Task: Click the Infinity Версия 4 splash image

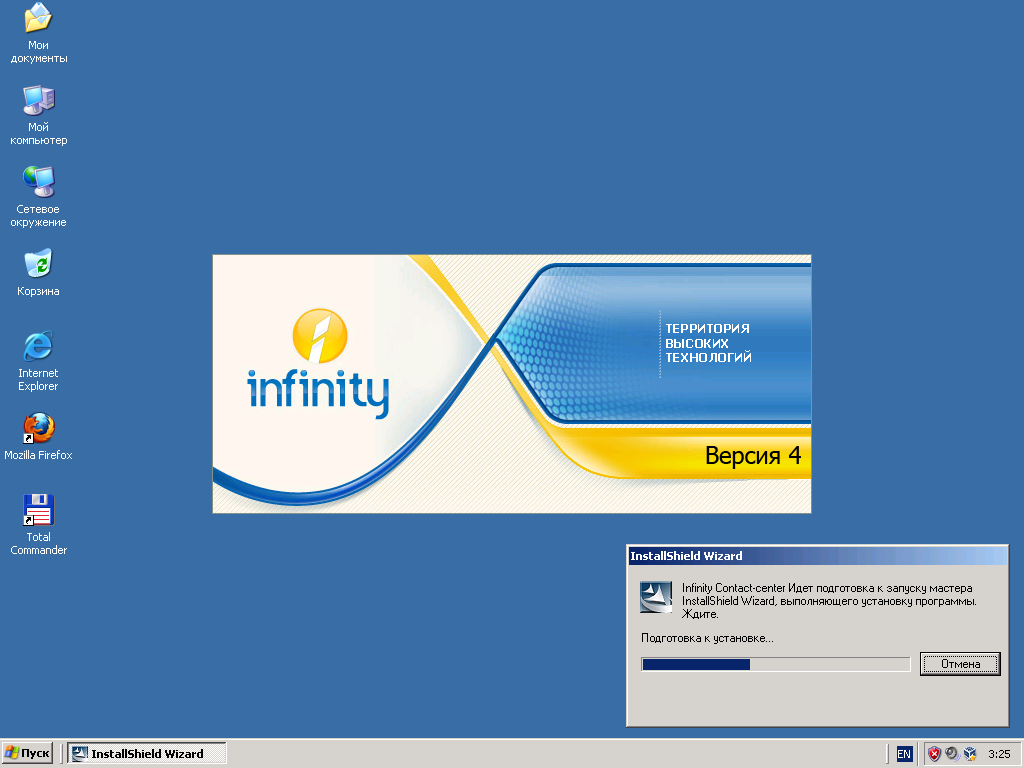Action: (x=512, y=384)
